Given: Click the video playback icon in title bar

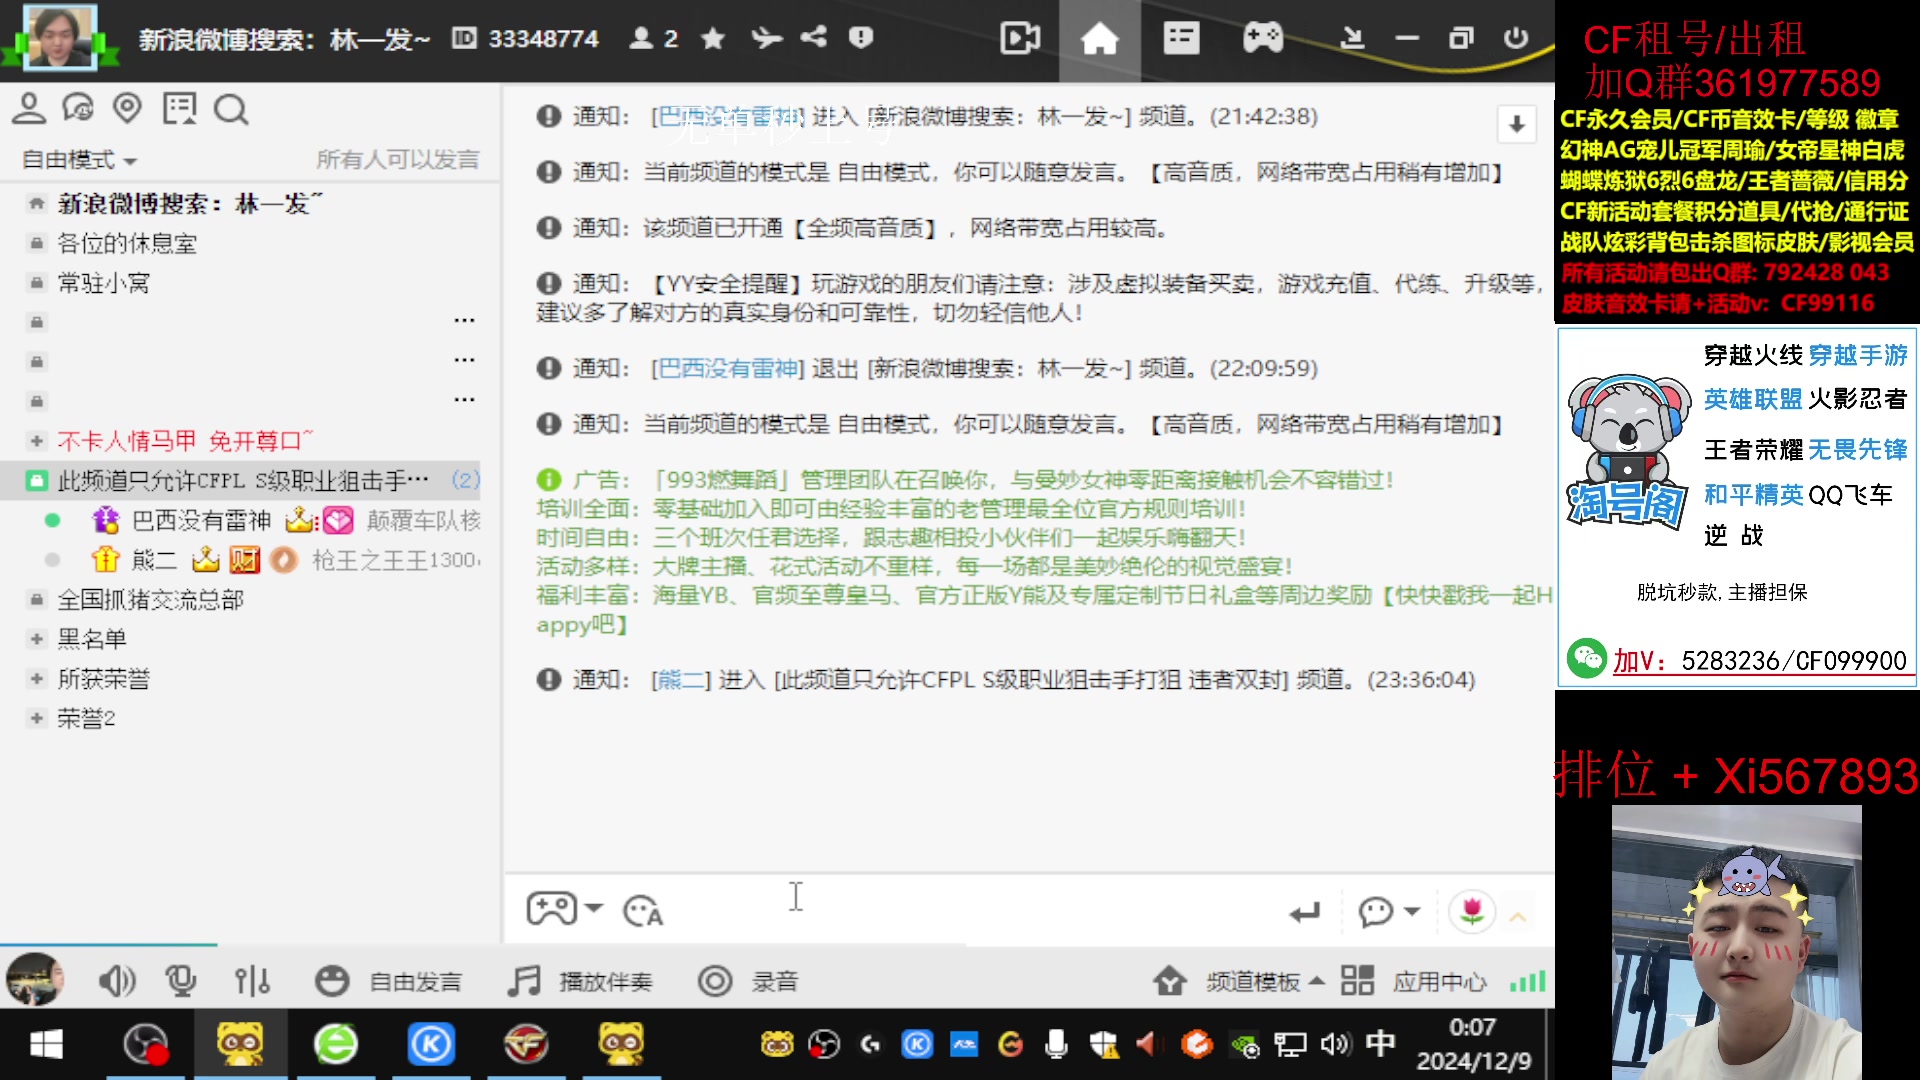Looking at the screenshot, I should pyautogui.click(x=1020, y=39).
